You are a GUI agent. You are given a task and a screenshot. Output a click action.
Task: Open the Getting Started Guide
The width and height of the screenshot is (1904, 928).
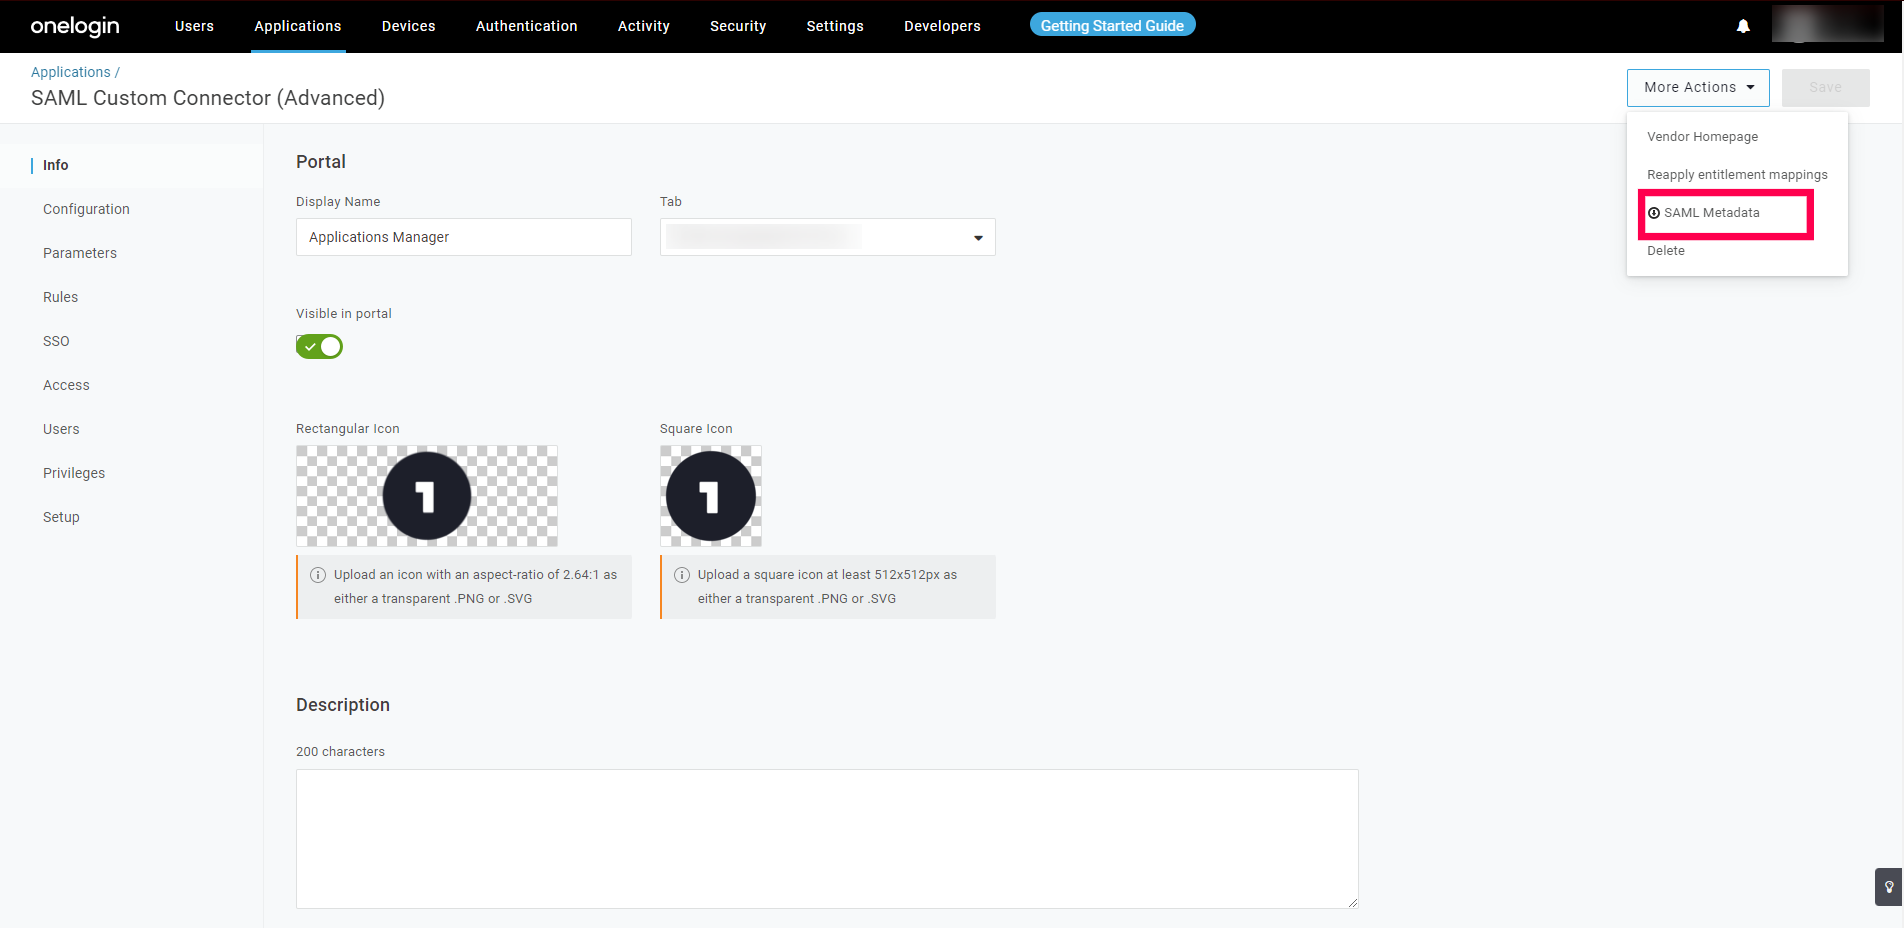click(1112, 26)
